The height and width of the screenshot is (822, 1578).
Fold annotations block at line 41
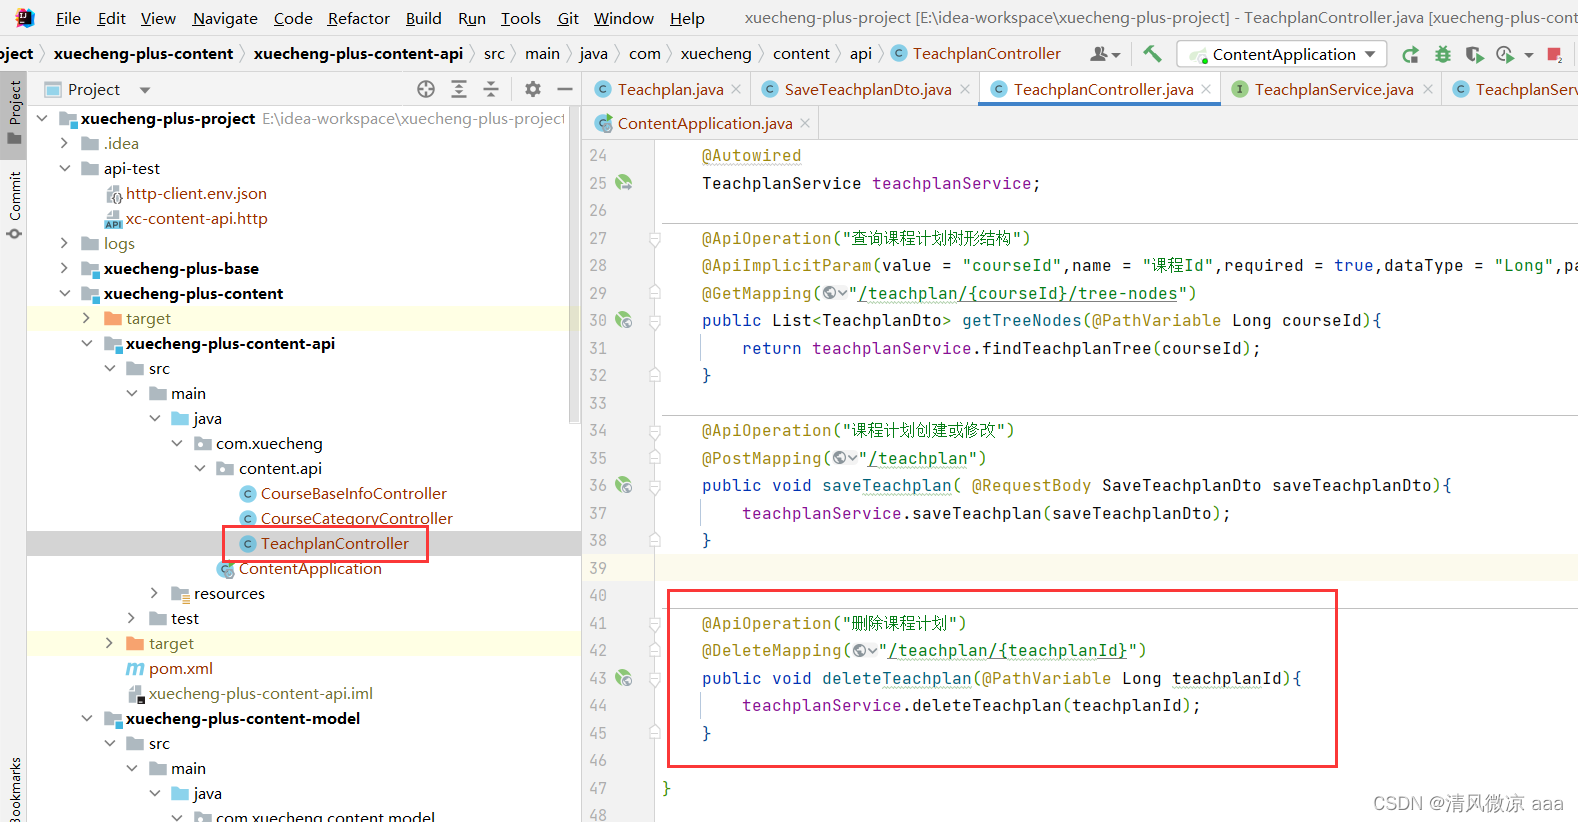(655, 624)
